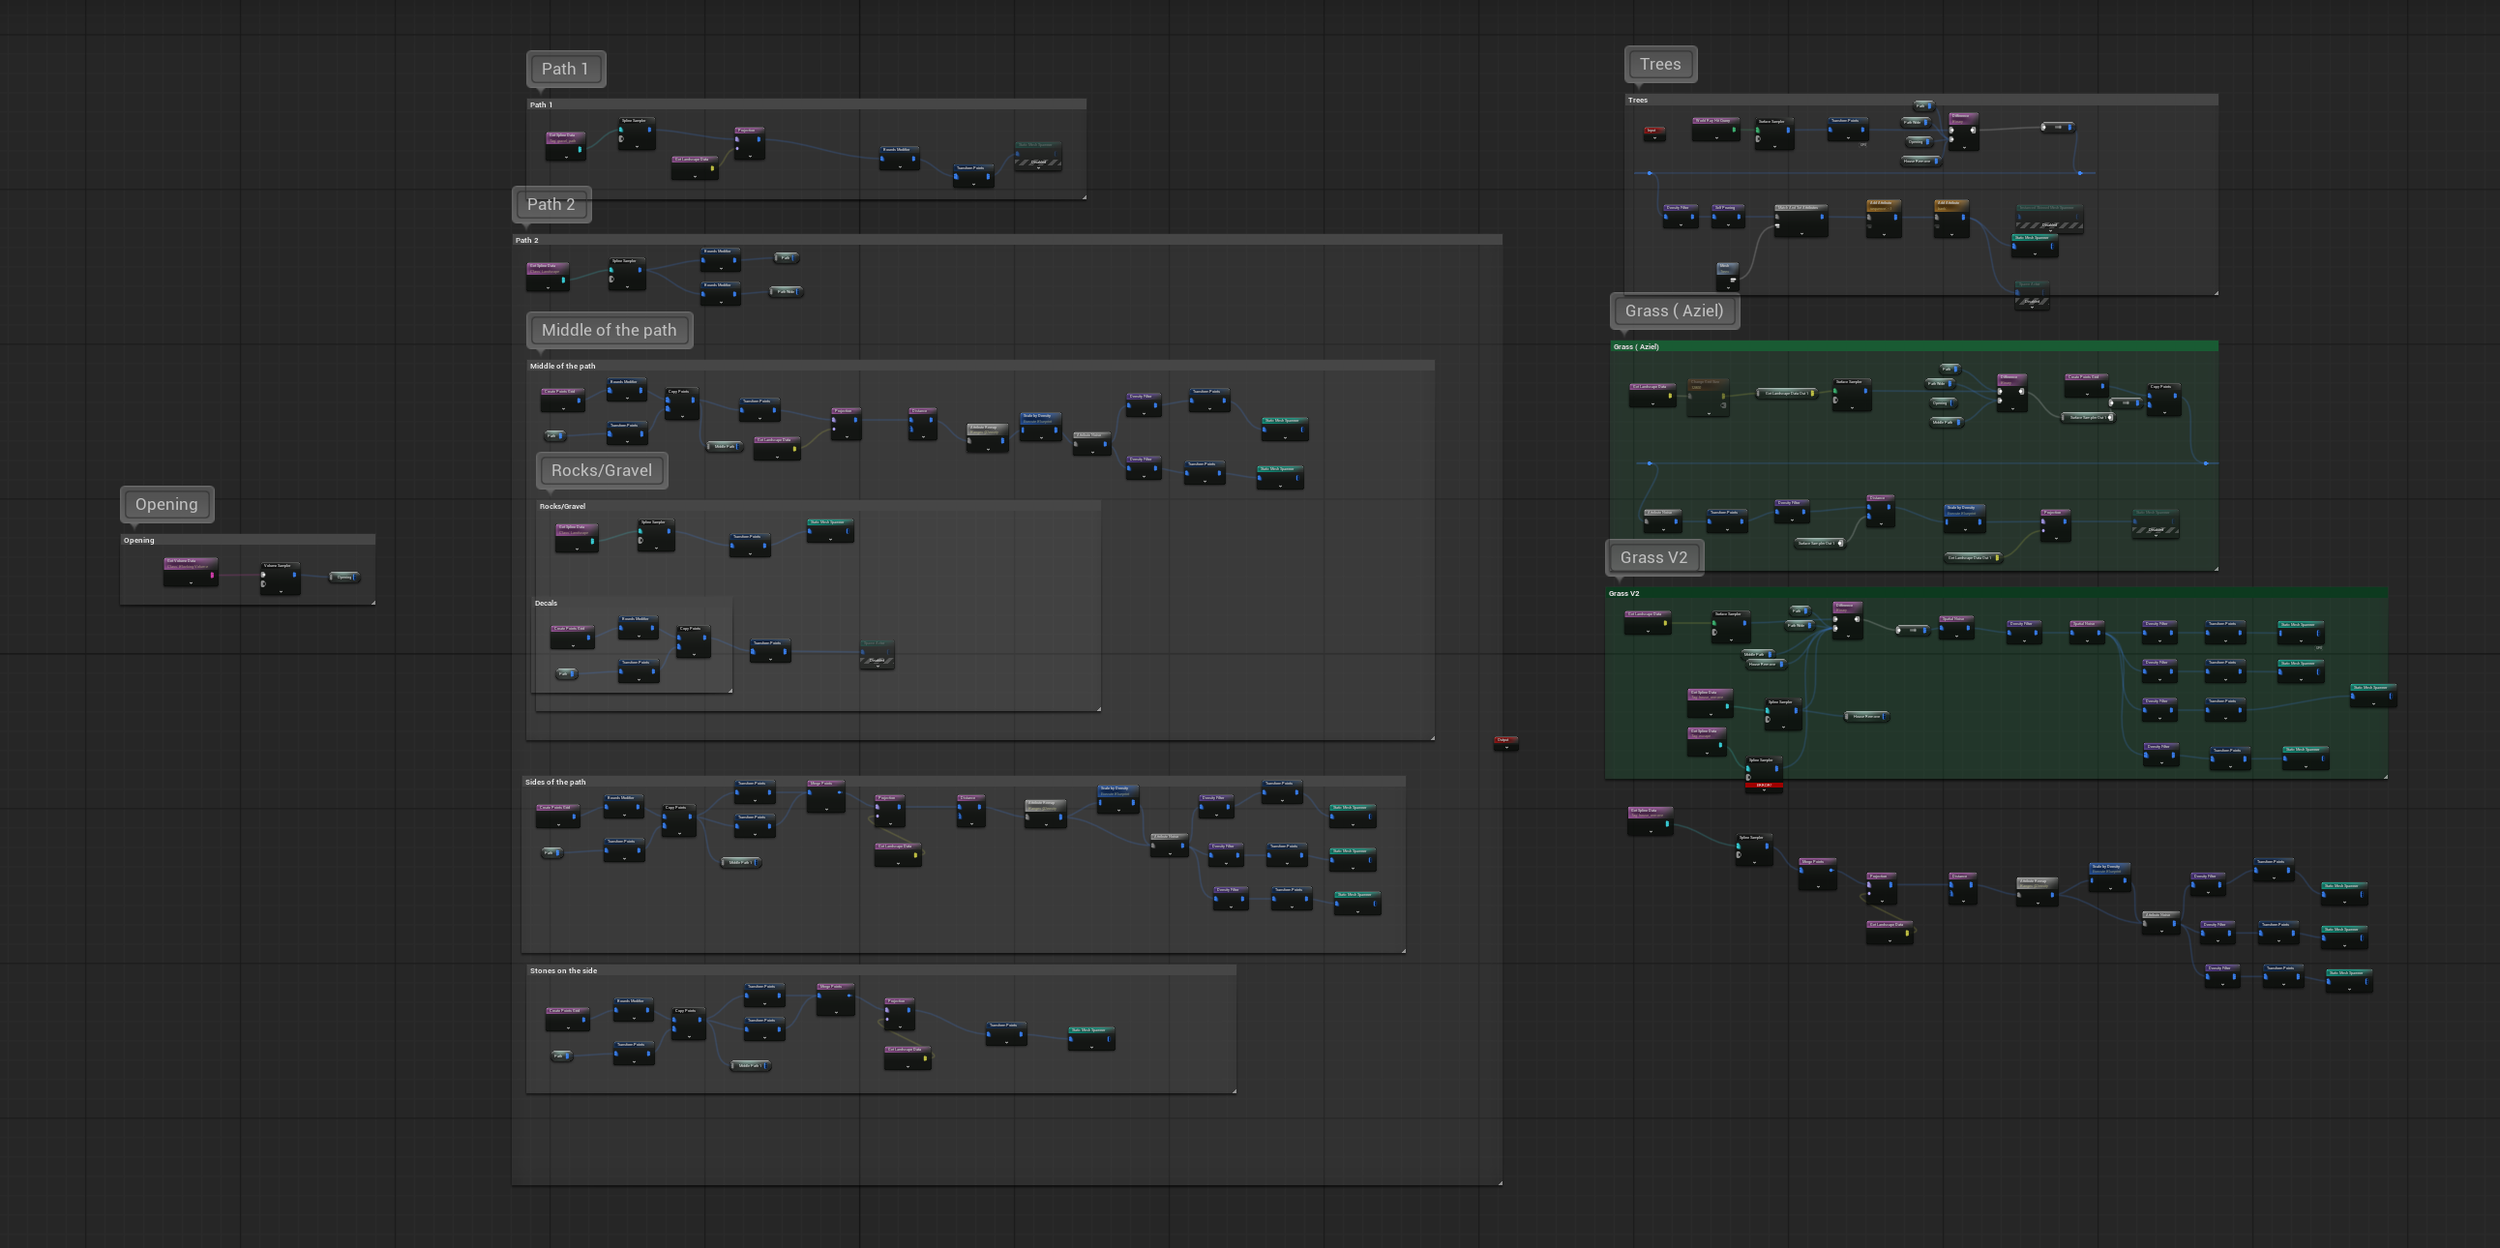Click the Trees comment bubble
This screenshot has height=1248, width=2500.
coord(1660,64)
